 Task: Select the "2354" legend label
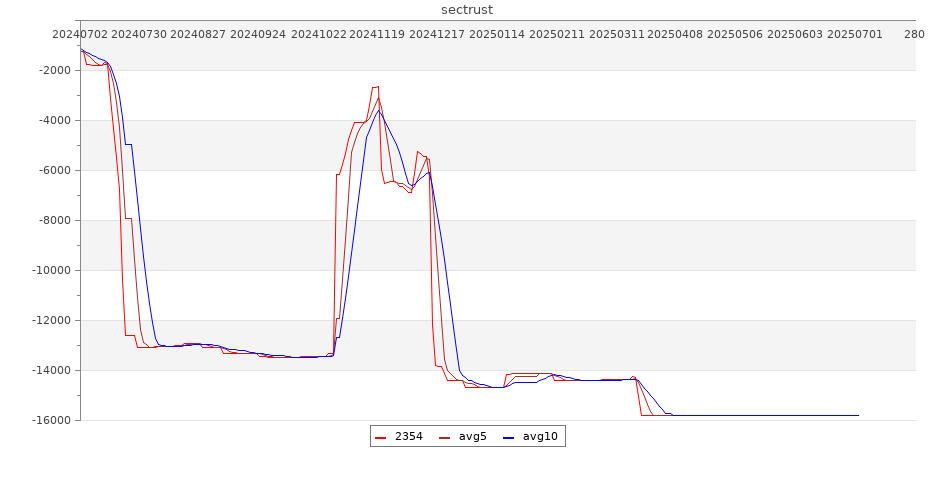(408, 437)
